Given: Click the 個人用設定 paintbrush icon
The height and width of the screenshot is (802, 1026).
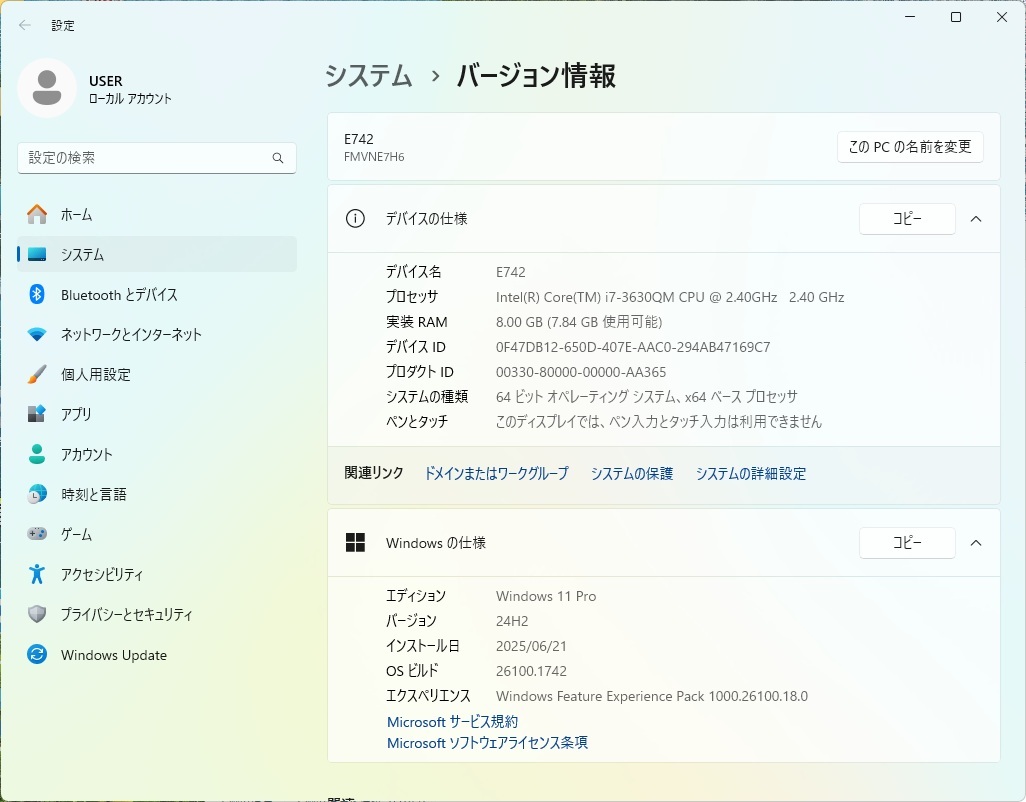Looking at the screenshot, I should [37, 374].
